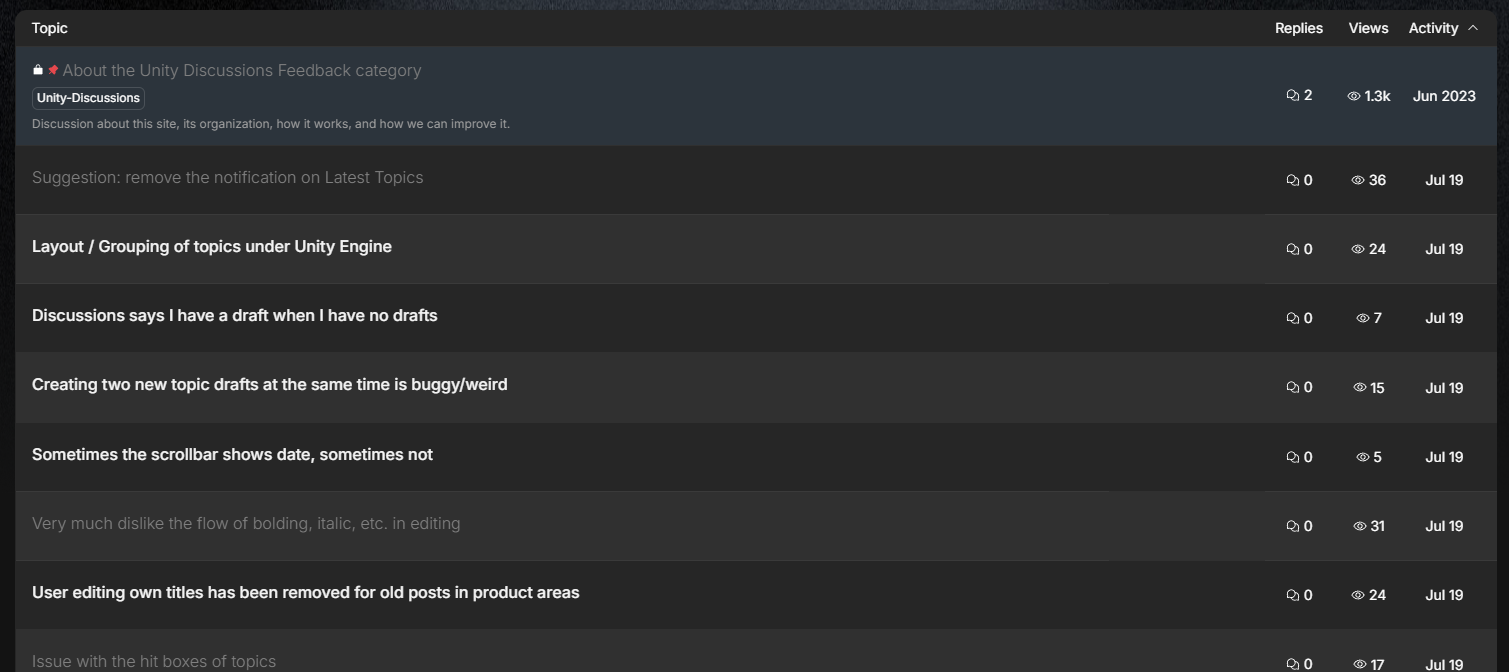The image size is (1509, 672).
Task: Toggle the Activity sort order chevron
Action: click(1473, 28)
